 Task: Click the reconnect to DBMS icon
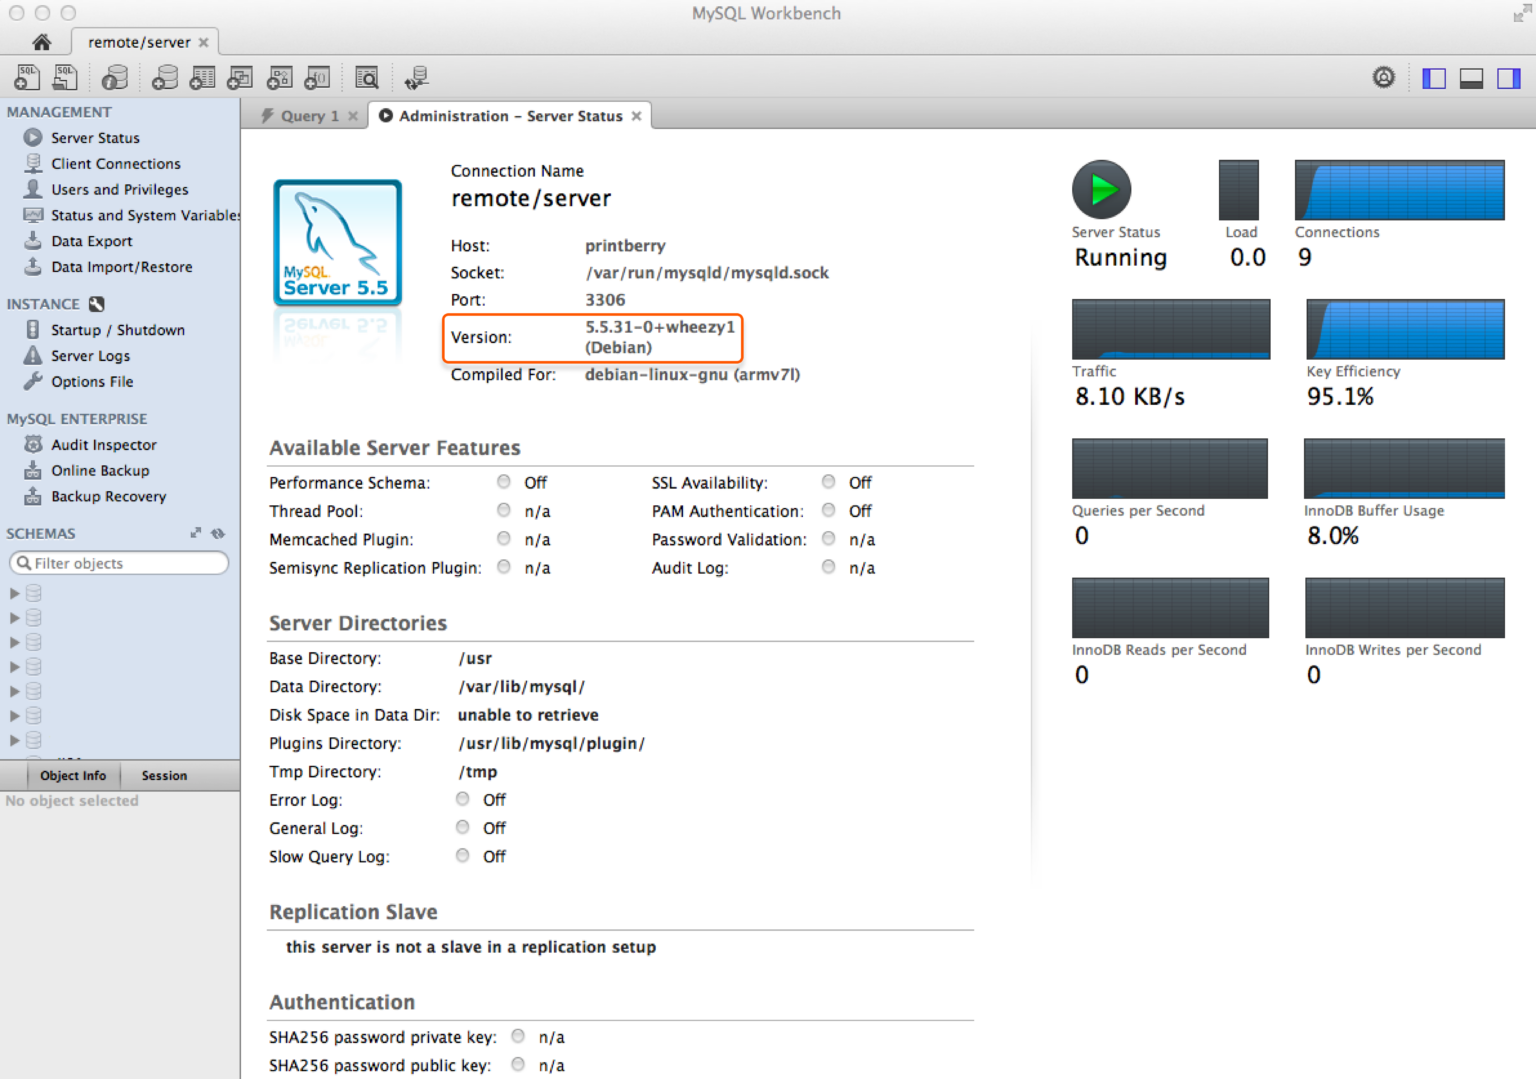click(416, 77)
